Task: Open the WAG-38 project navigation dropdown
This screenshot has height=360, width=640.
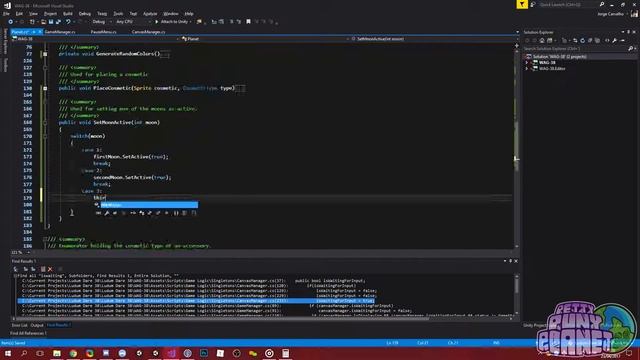Action: (96, 39)
